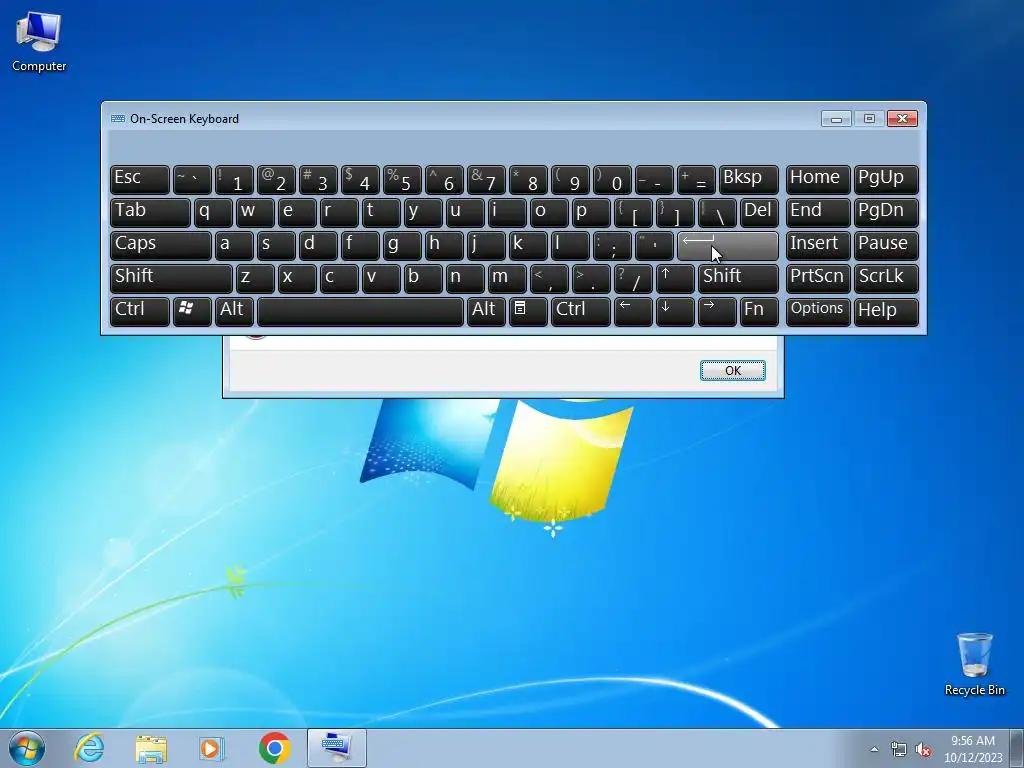This screenshot has width=1024, height=768.
Task: Open keyboard Options key
Action: pos(818,310)
